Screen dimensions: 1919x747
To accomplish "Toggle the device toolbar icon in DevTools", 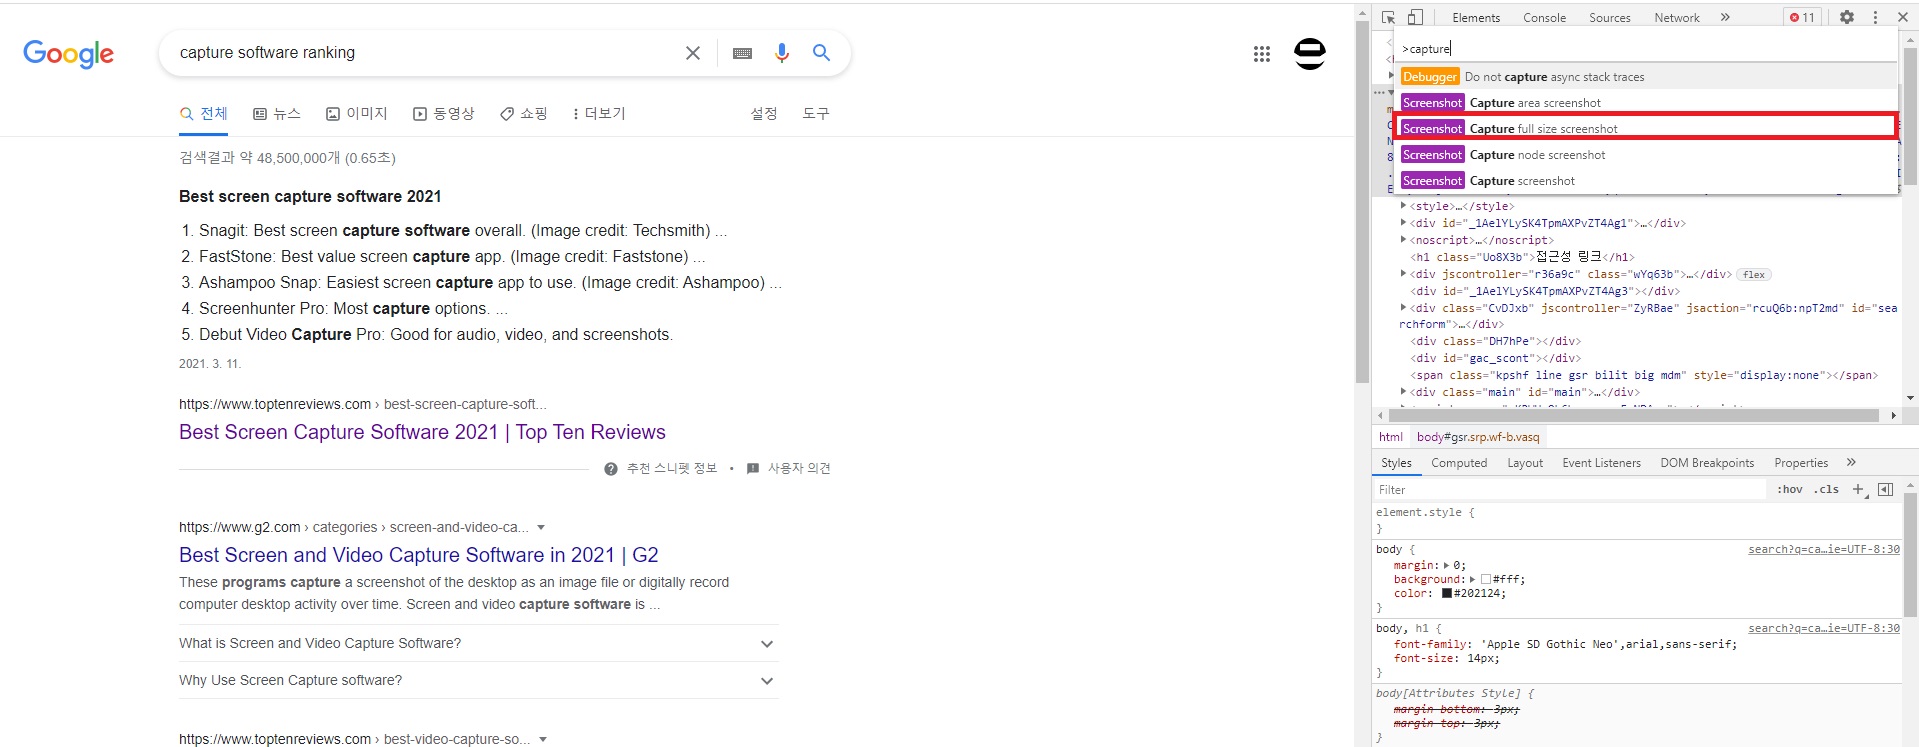I will tap(1415, 17).
